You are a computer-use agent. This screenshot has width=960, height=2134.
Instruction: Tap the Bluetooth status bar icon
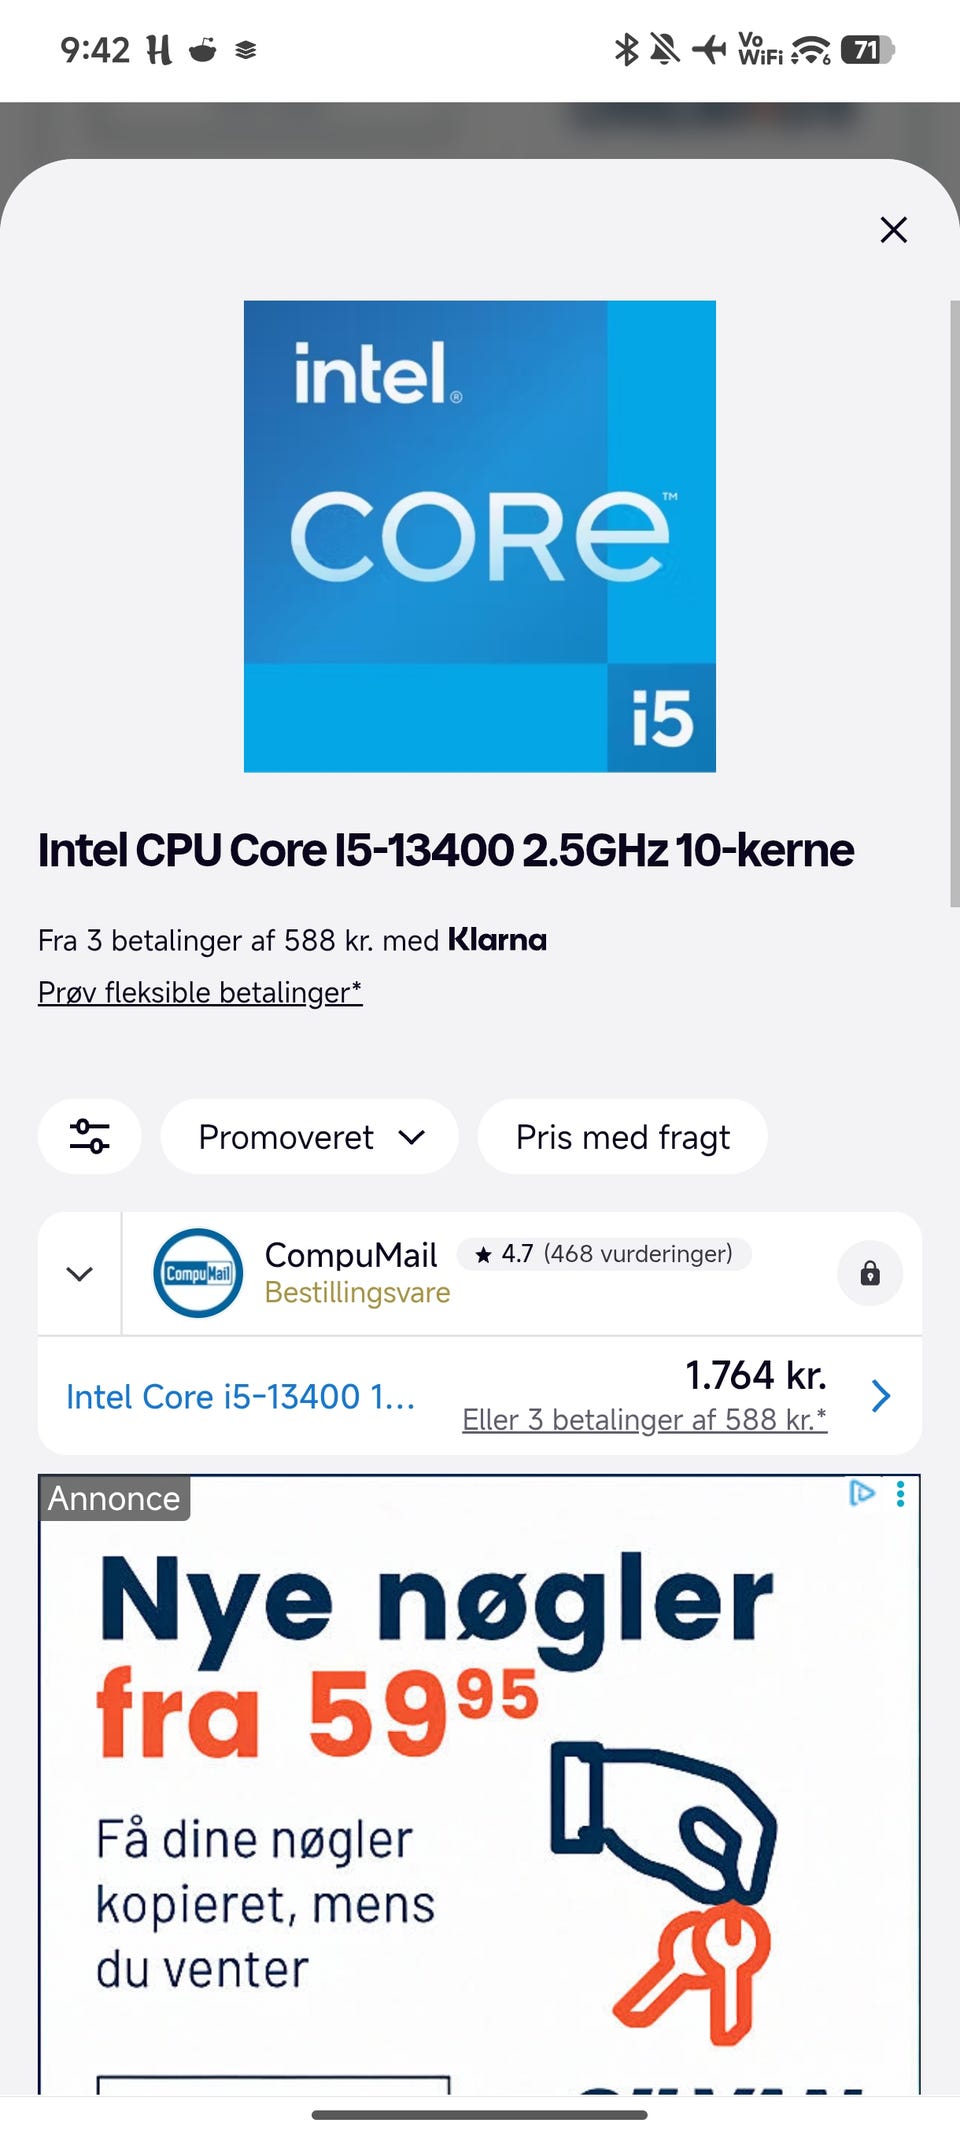pos(626,49)
